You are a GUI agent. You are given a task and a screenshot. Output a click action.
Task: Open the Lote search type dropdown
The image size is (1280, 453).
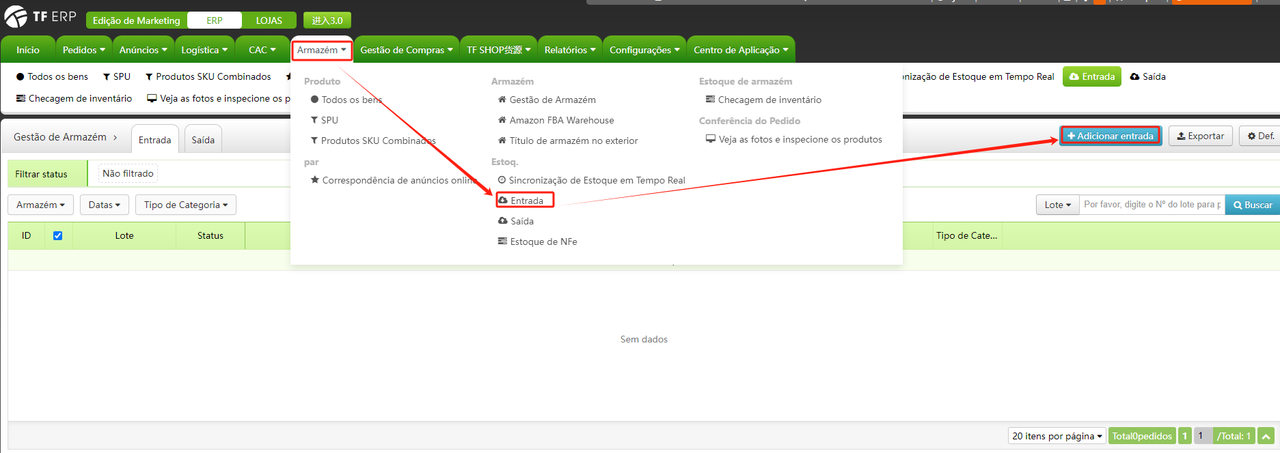[1058, 204]
